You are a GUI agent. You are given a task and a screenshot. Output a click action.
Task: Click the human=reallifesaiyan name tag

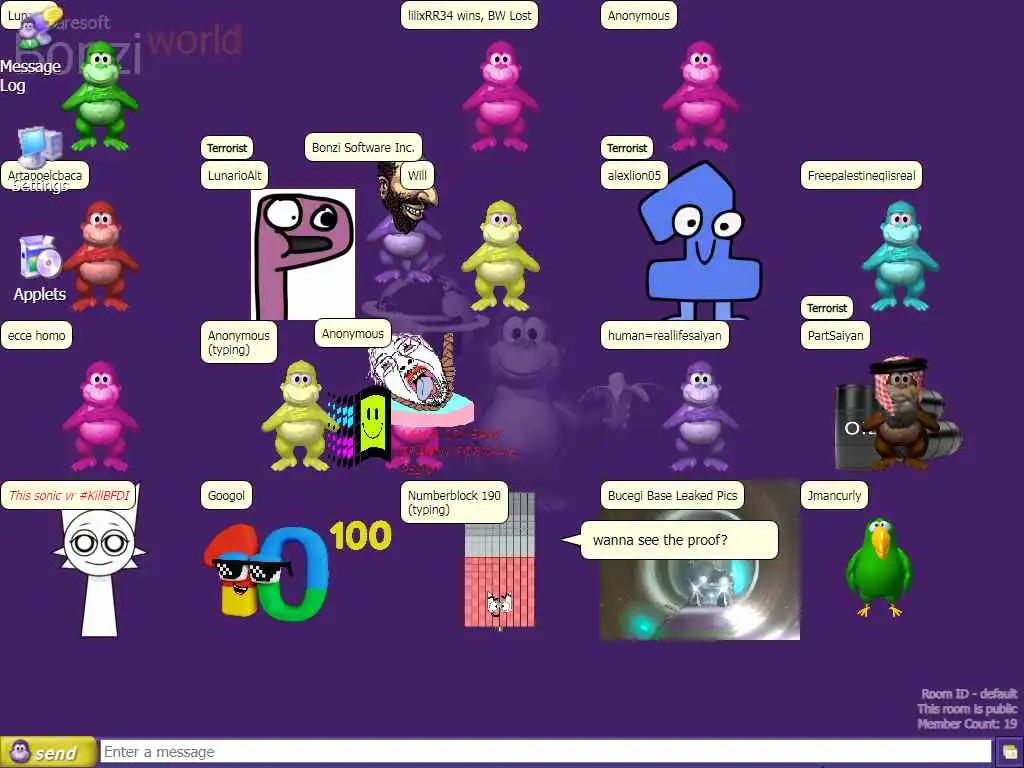point(665,335)
